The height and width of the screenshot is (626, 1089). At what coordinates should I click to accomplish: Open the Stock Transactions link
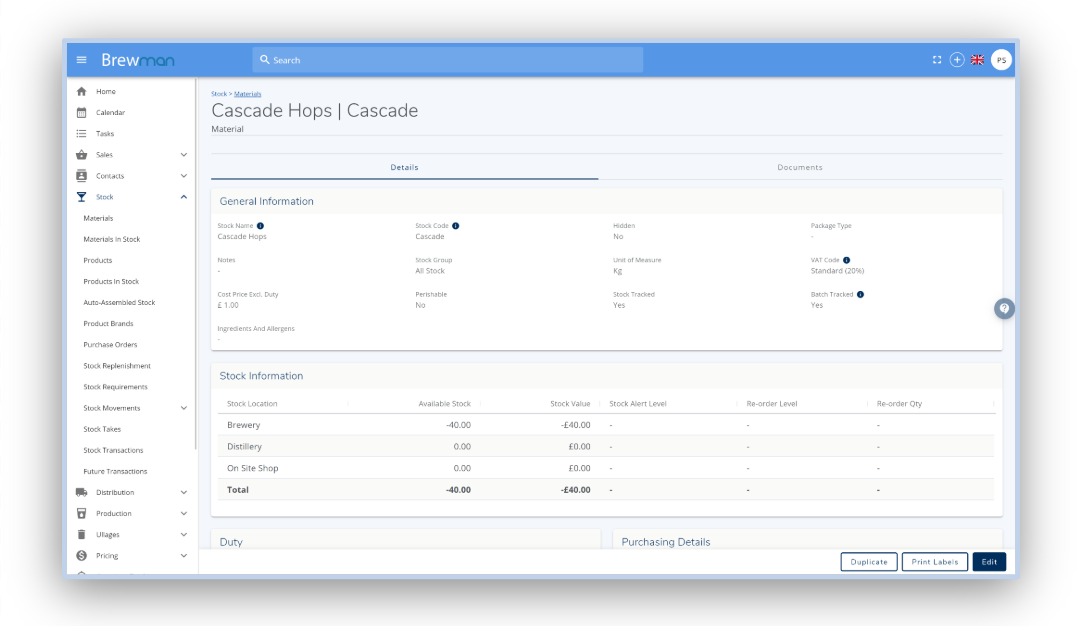coord(113,450)
